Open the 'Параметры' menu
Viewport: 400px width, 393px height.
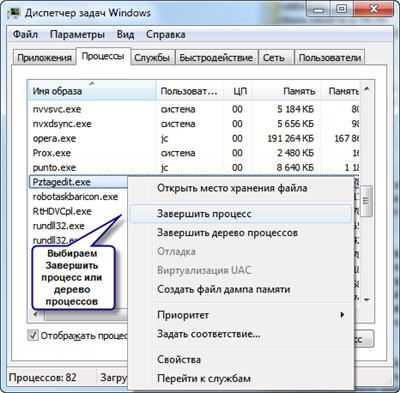pyautogui.click(x=77, y=34)
